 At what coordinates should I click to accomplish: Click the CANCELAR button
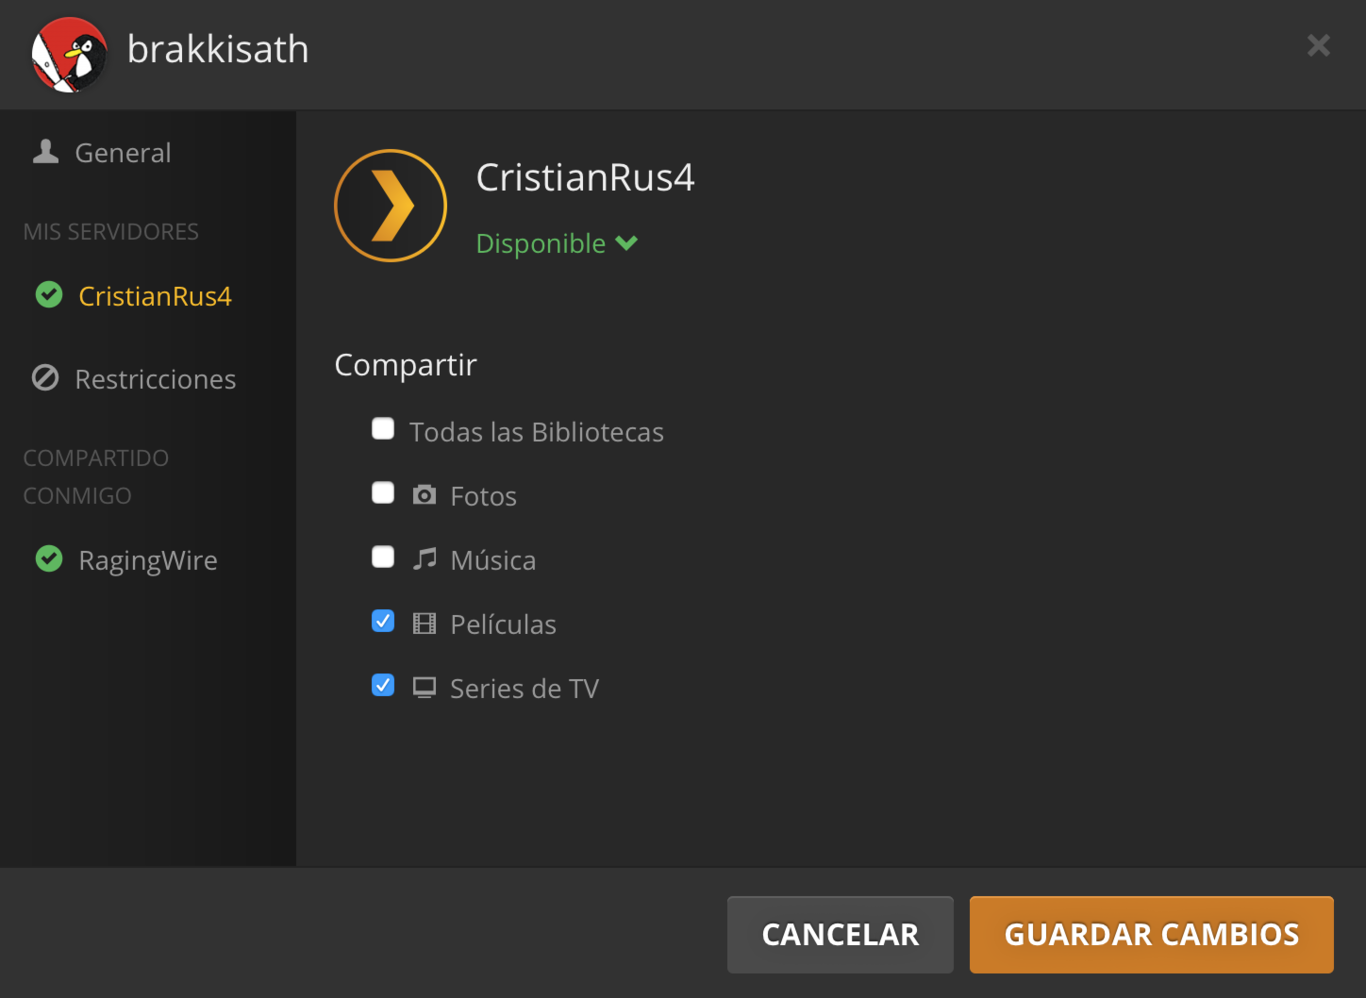tap(840, 935)
